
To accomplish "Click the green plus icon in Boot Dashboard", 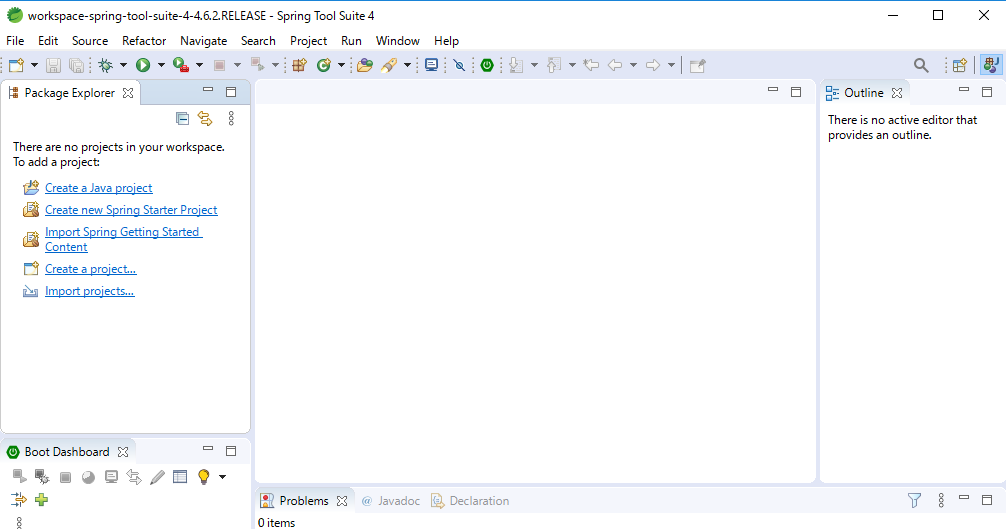I will tap(42, 500).
